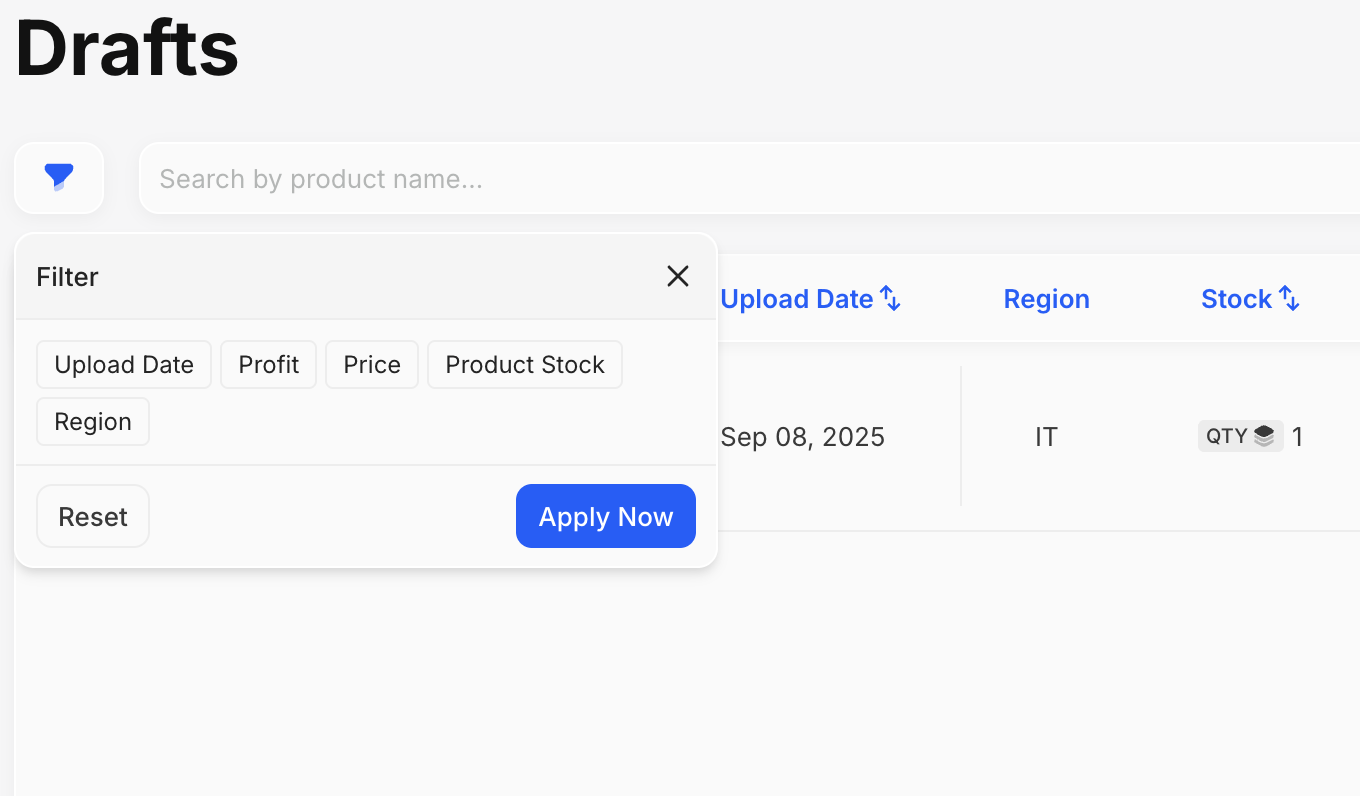The height and width of the screenshot is (796, 1360).
Task: Click the Region column header
Action: pyautogui.click(x=1047, y=299)
